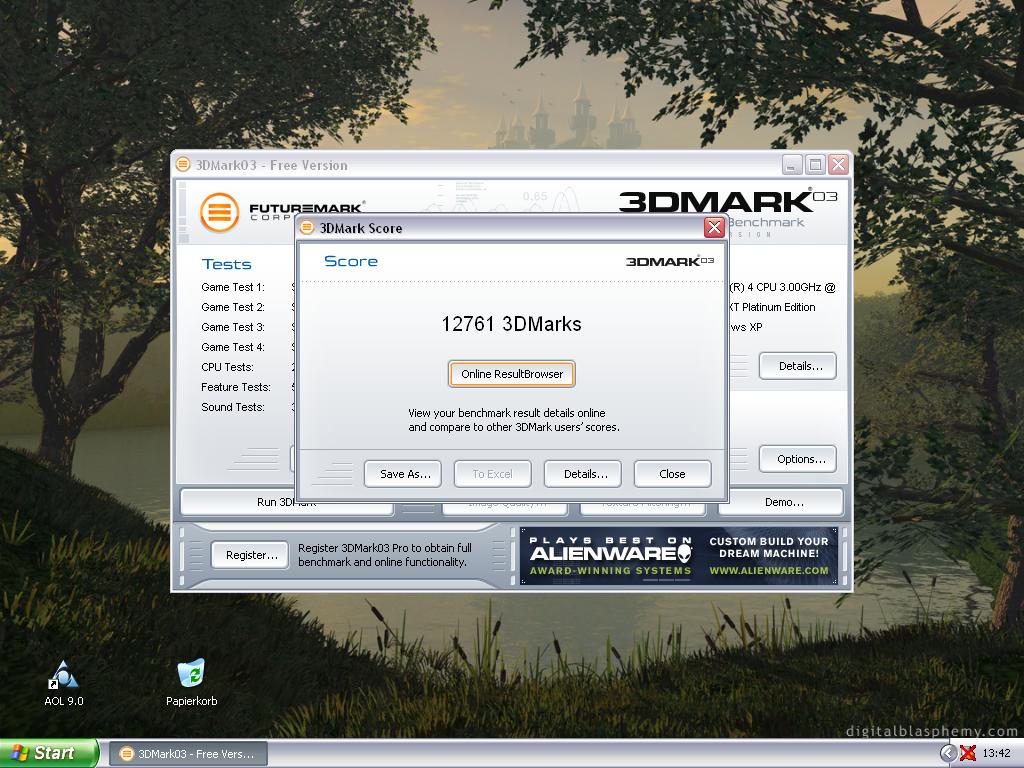Click the red X of 3DMark Score dialog
1024x768 pixels.
714,227
